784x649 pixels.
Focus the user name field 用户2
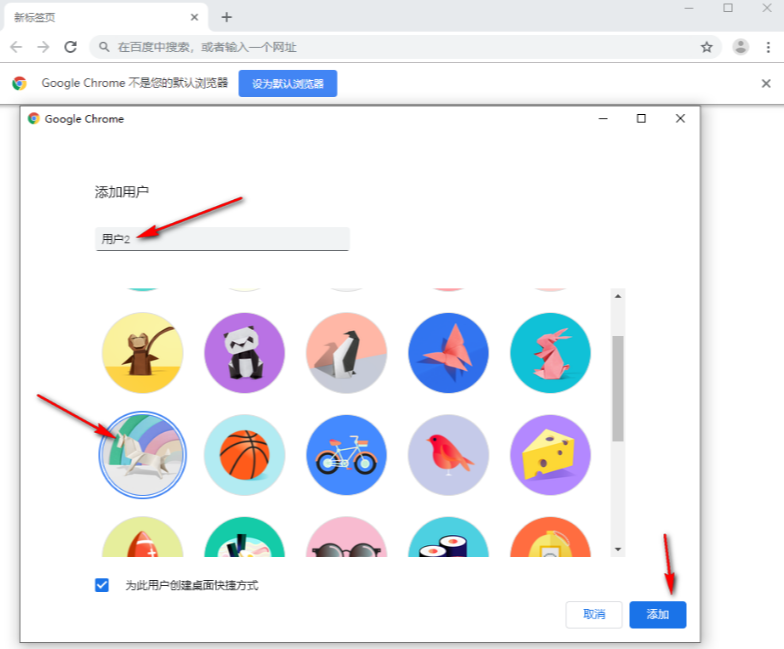[222, 239]
